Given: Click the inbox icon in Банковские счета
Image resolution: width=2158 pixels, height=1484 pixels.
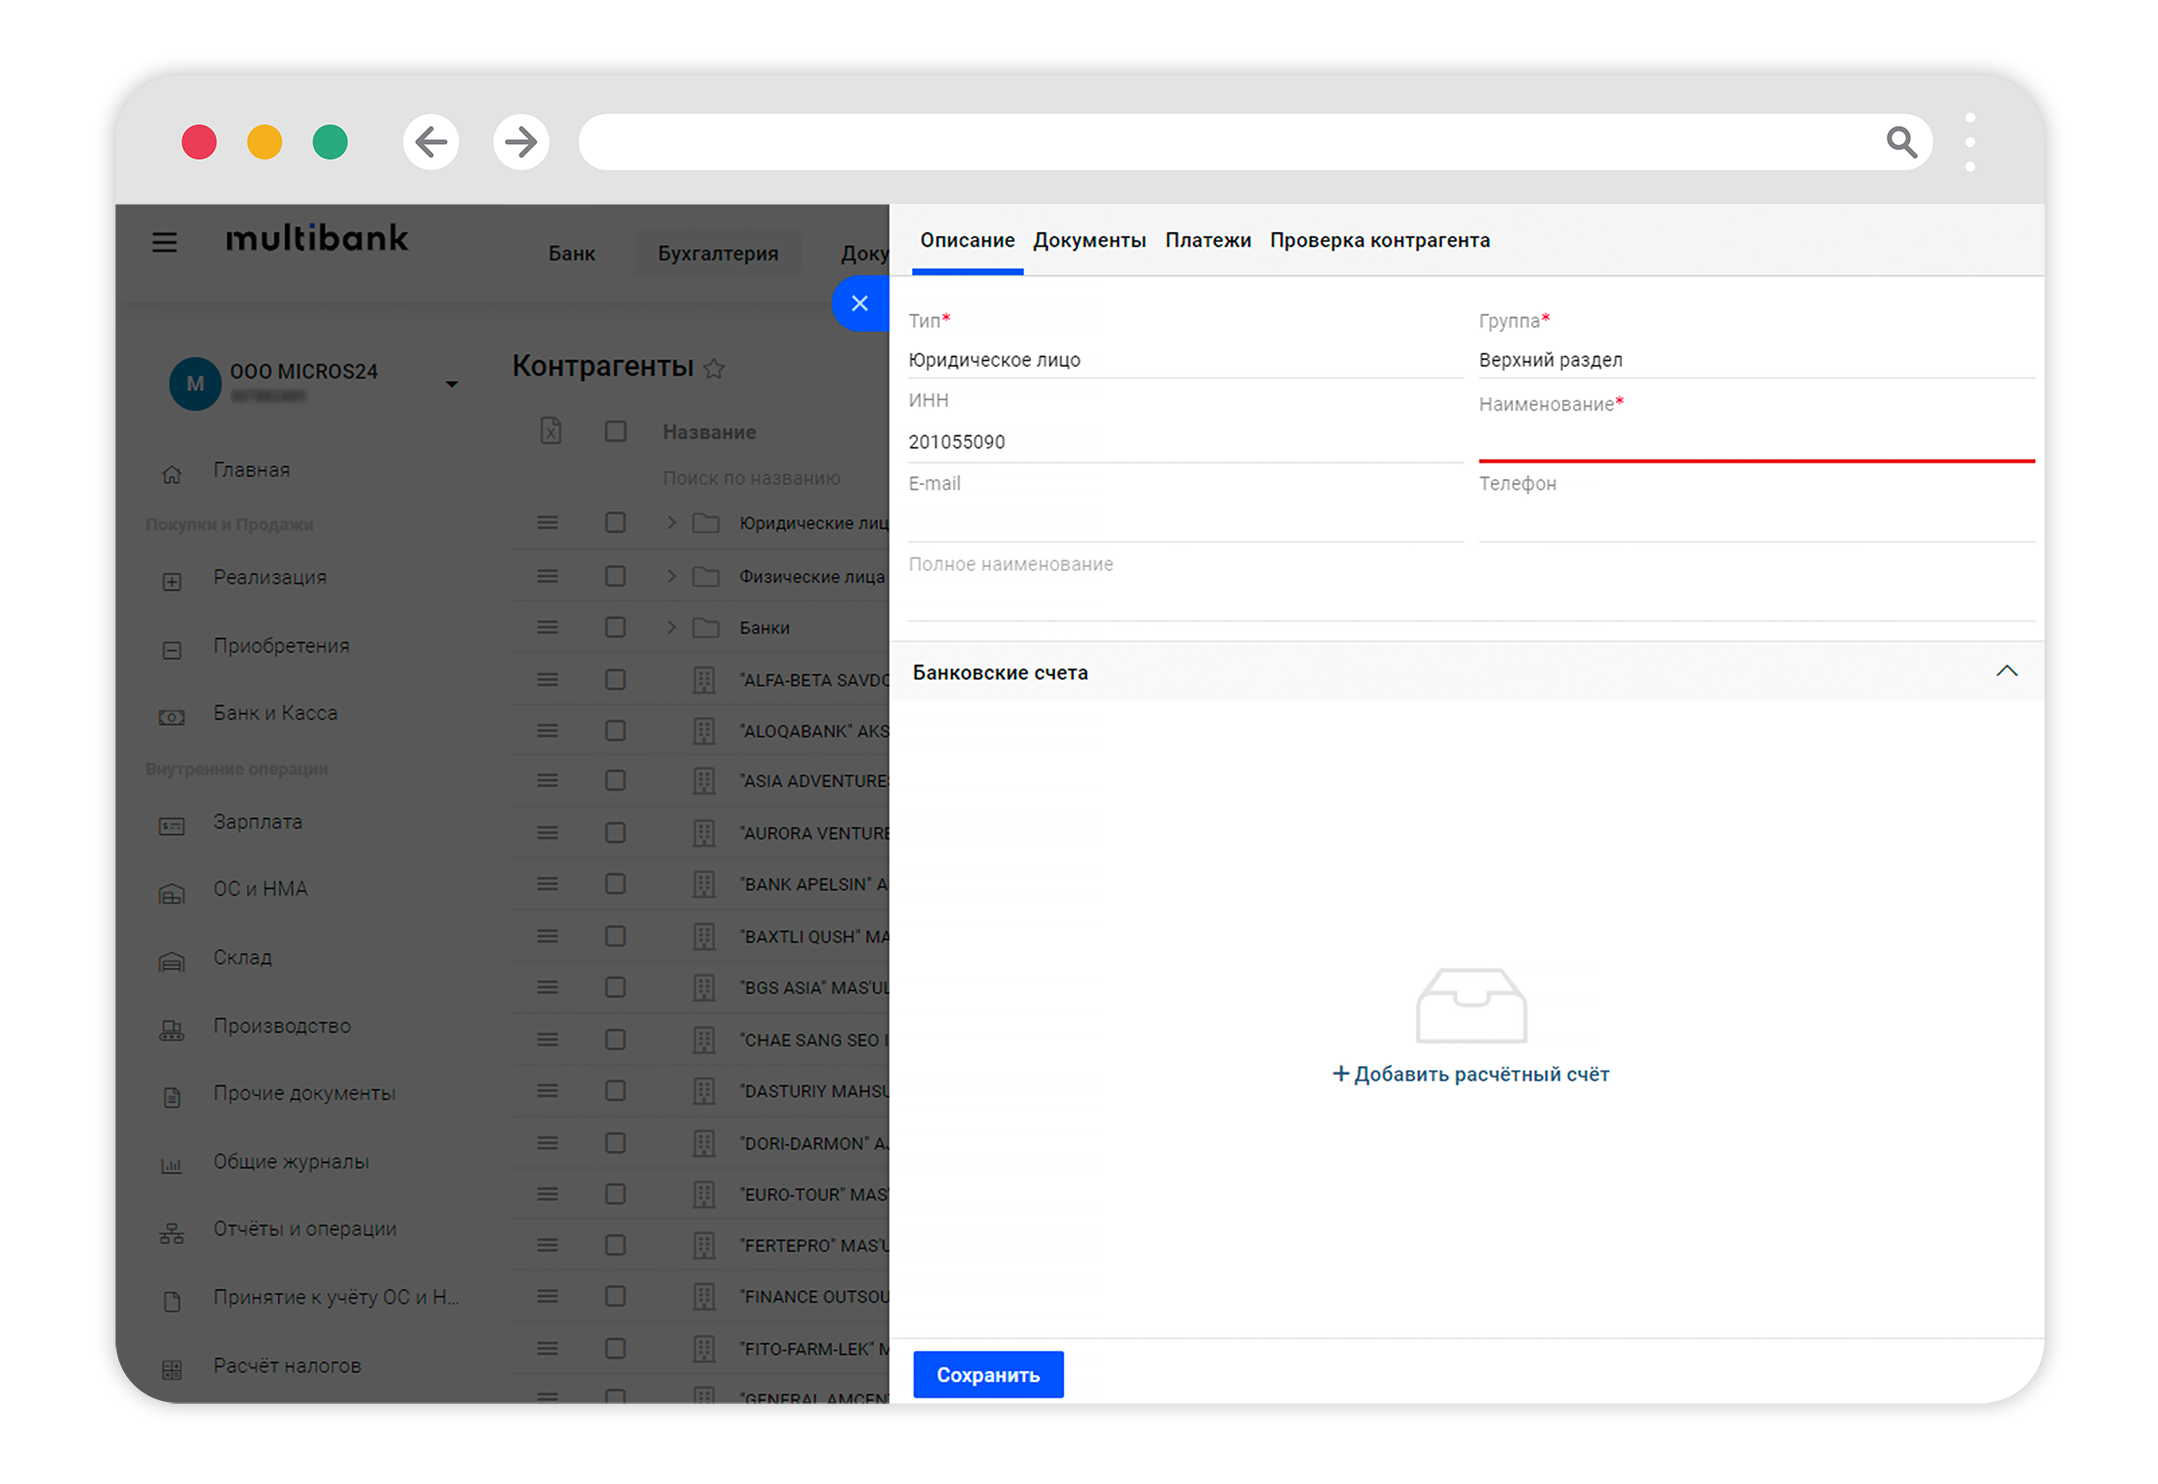Looking at the screenshot, I should [1471, 1005].
